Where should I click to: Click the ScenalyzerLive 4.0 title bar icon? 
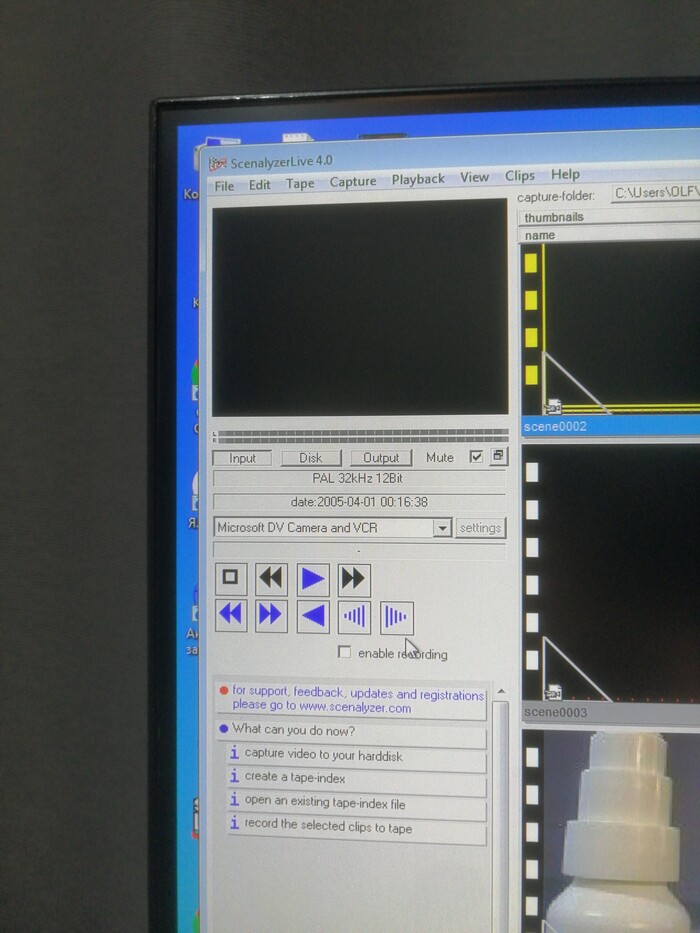218,164
